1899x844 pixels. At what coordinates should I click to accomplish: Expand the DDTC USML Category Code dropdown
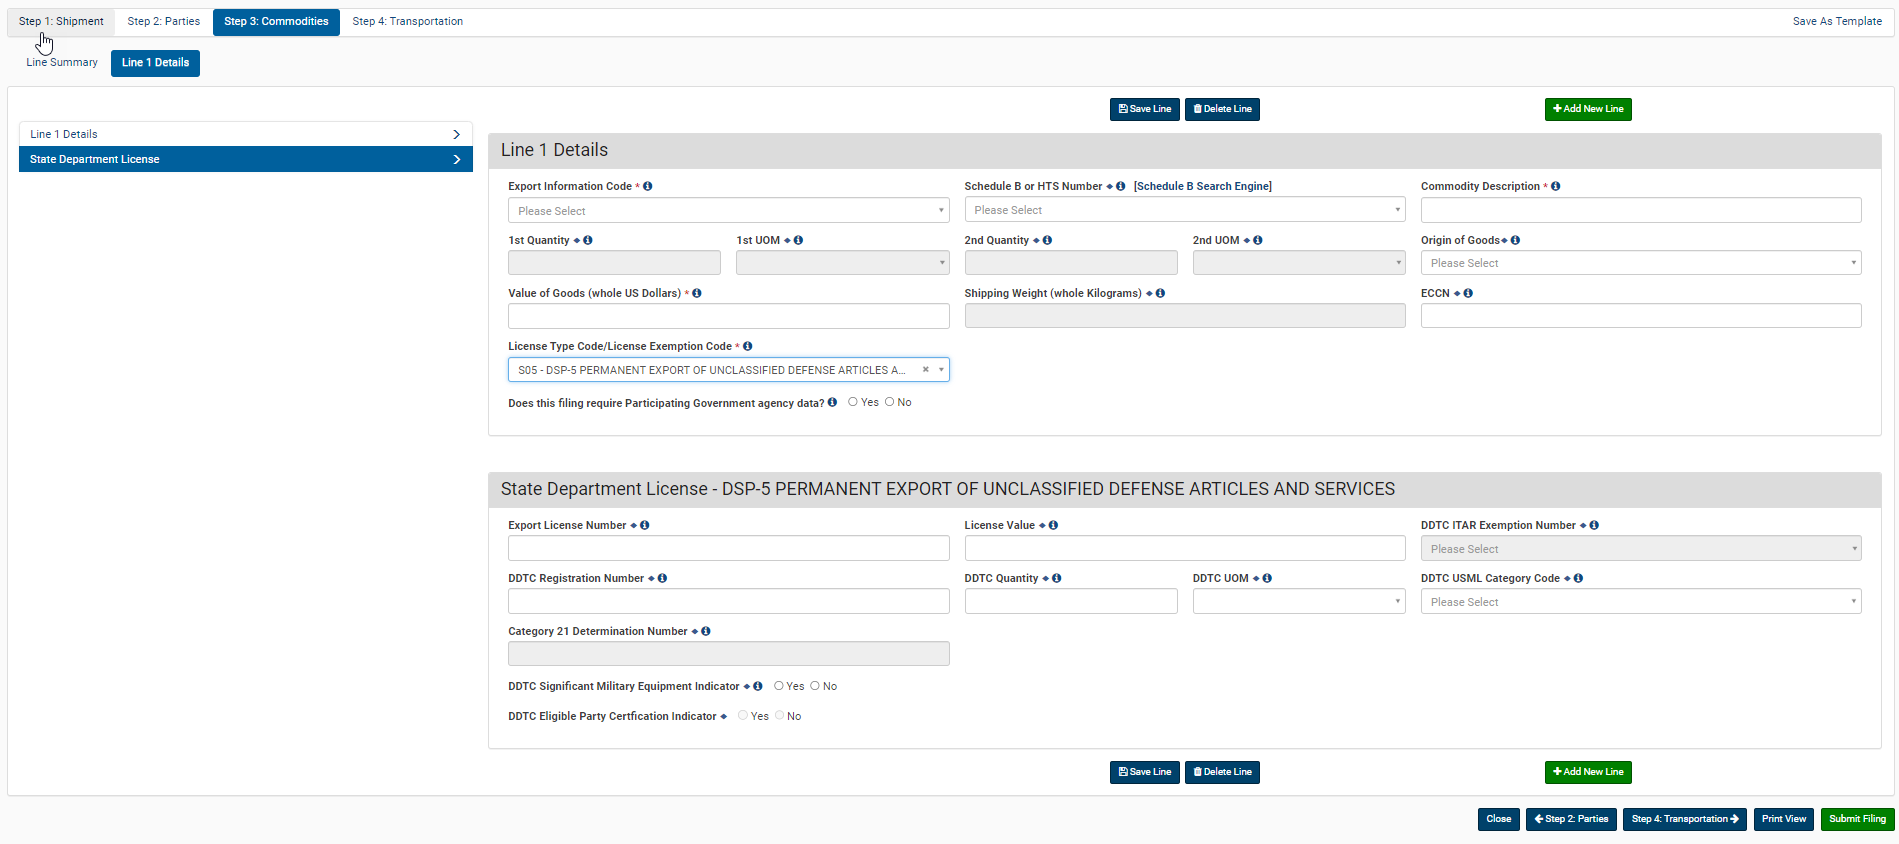pyautogui.click(x=1640, y=602)
